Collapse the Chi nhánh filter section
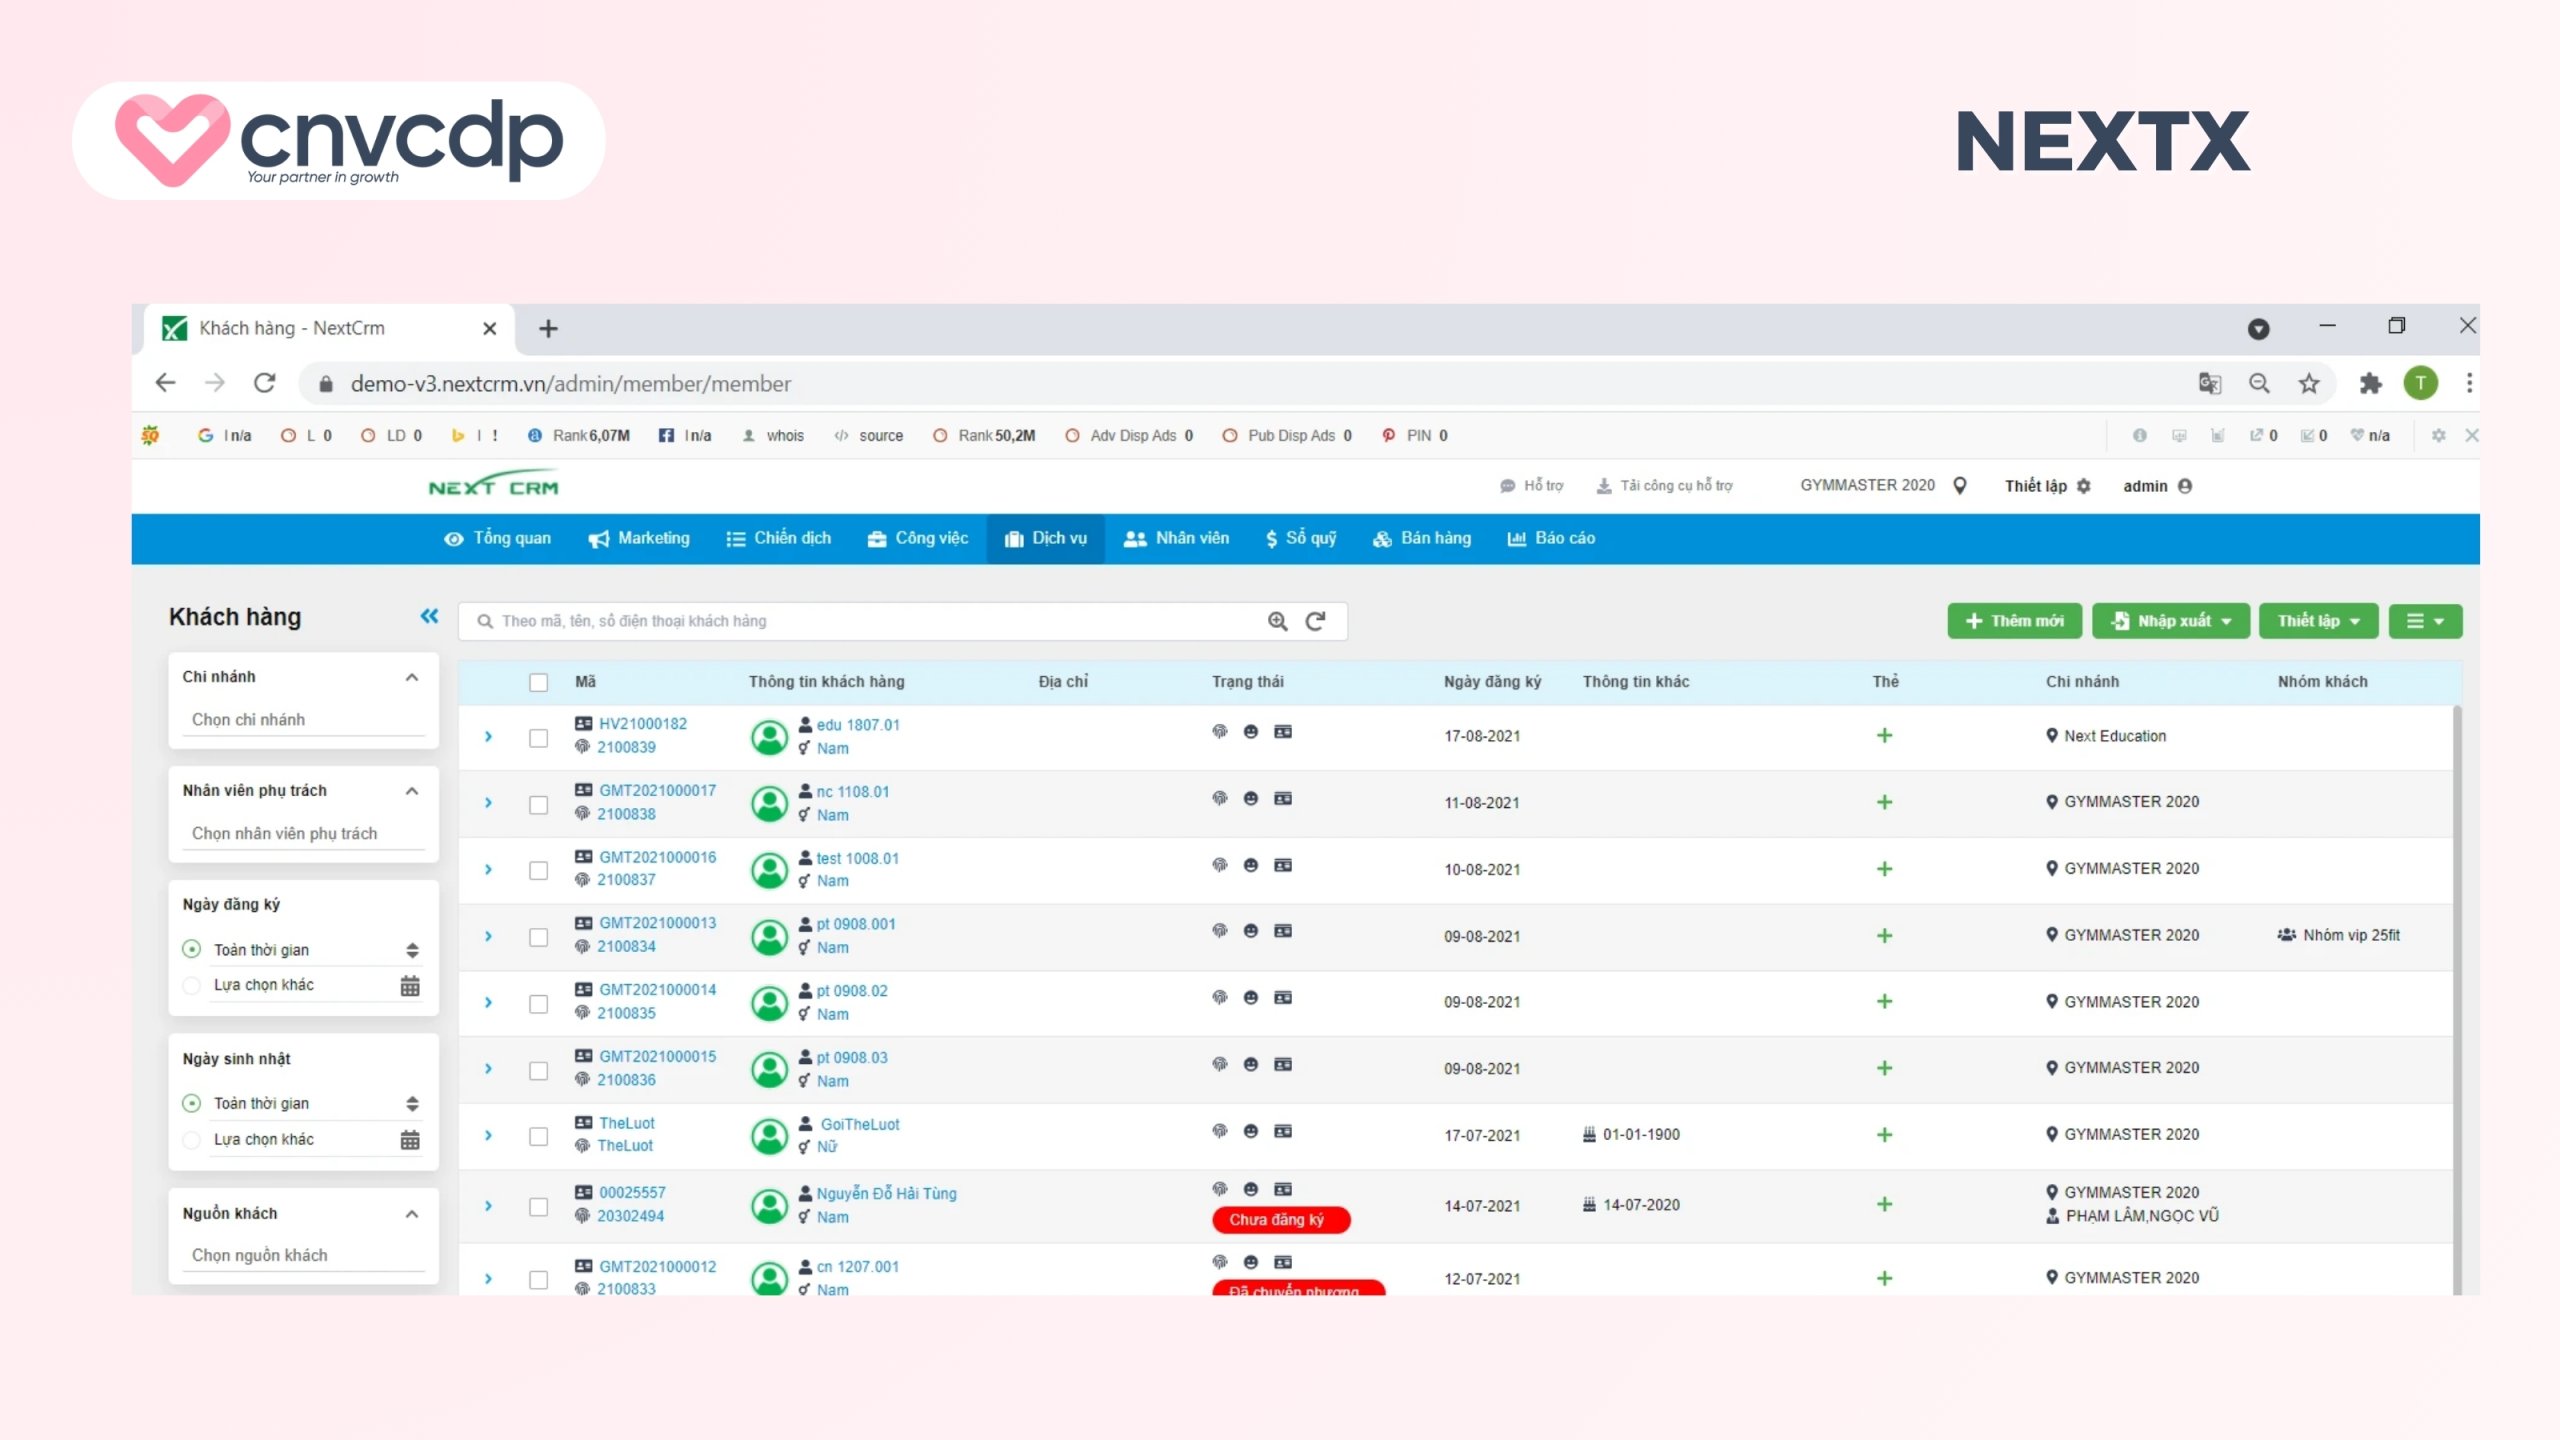 click(411, 677)
